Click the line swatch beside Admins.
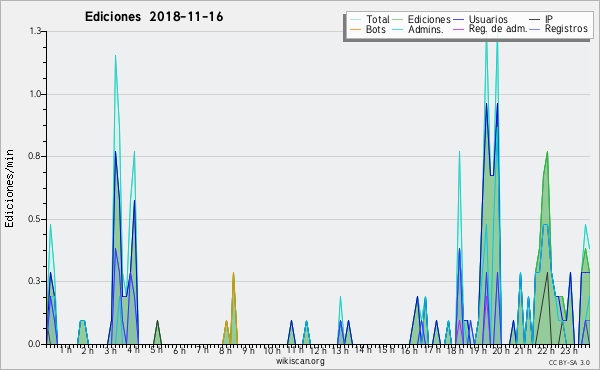This screenshot has height=370, width=600. pos(398,29)
